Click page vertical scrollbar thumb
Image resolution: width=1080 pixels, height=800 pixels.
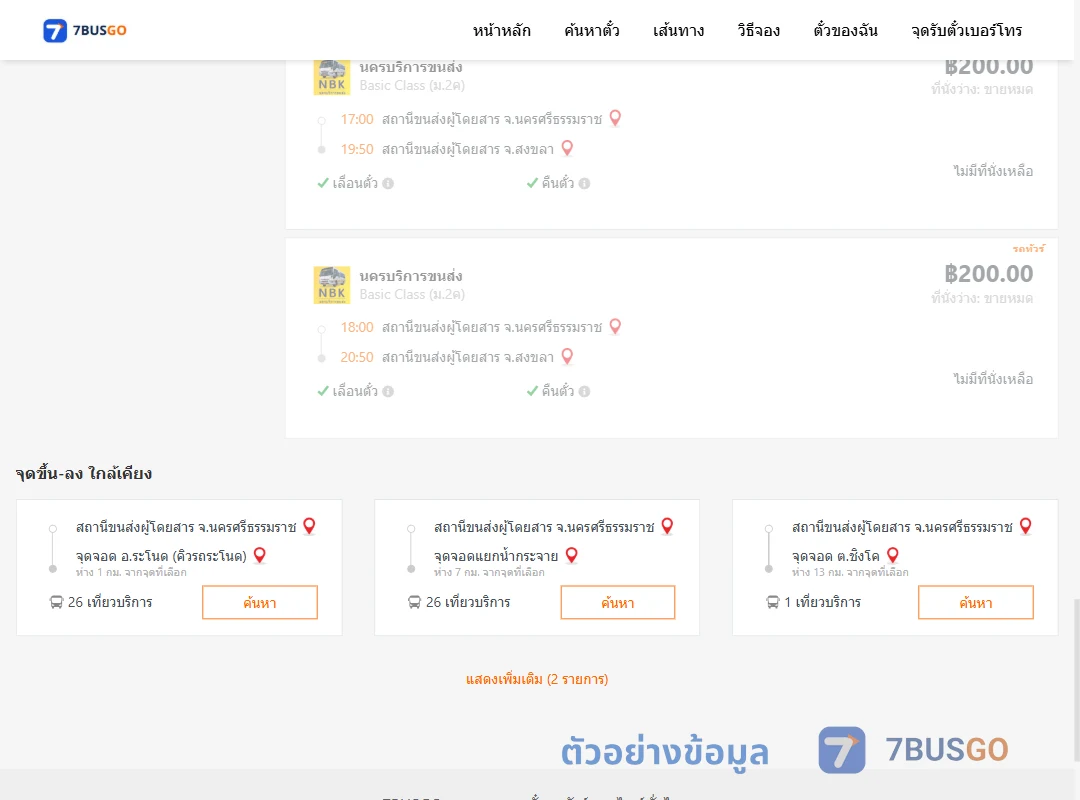[x=1076, y=679]
